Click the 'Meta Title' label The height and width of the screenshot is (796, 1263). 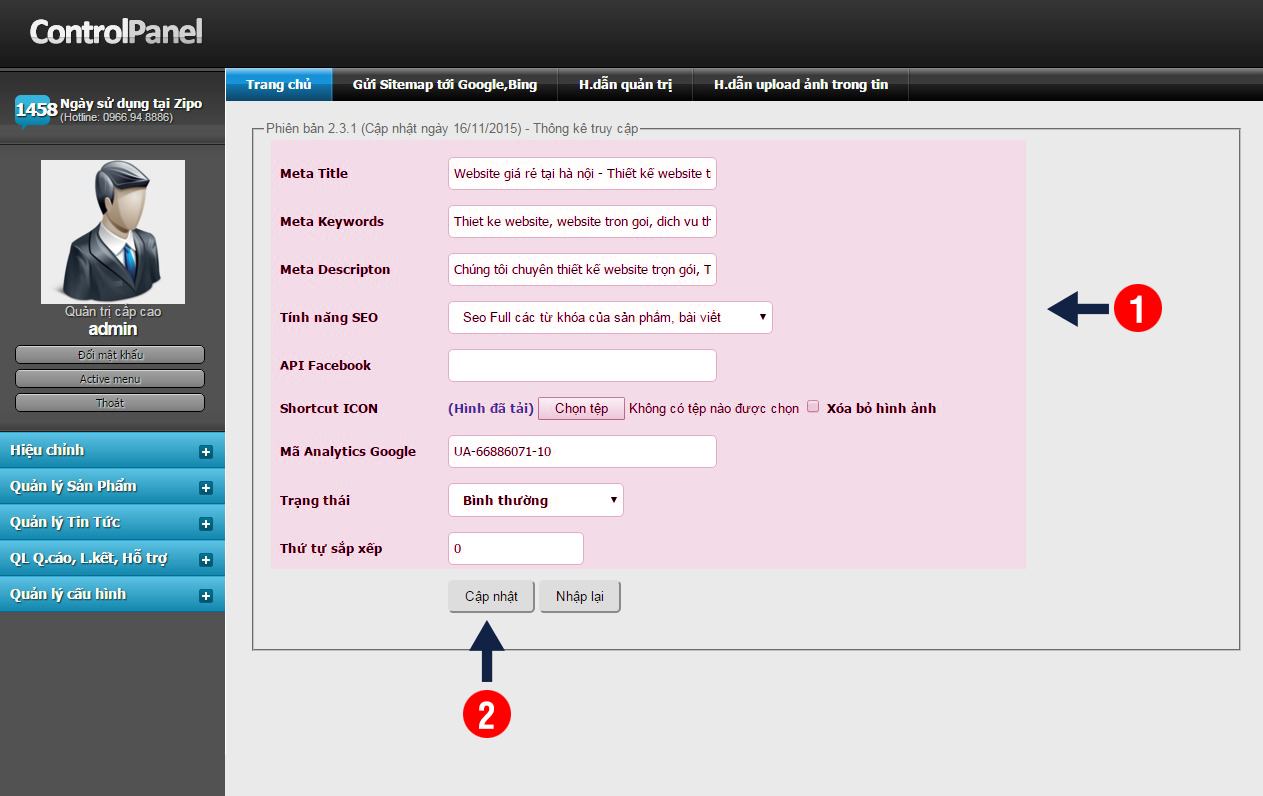(x=314, y=173)
